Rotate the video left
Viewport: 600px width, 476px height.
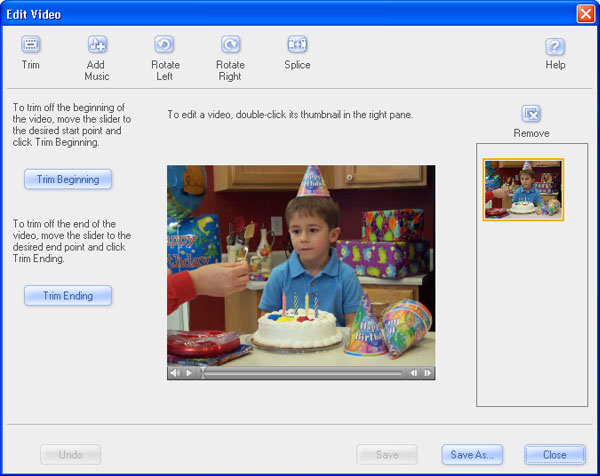pos(164,45)
